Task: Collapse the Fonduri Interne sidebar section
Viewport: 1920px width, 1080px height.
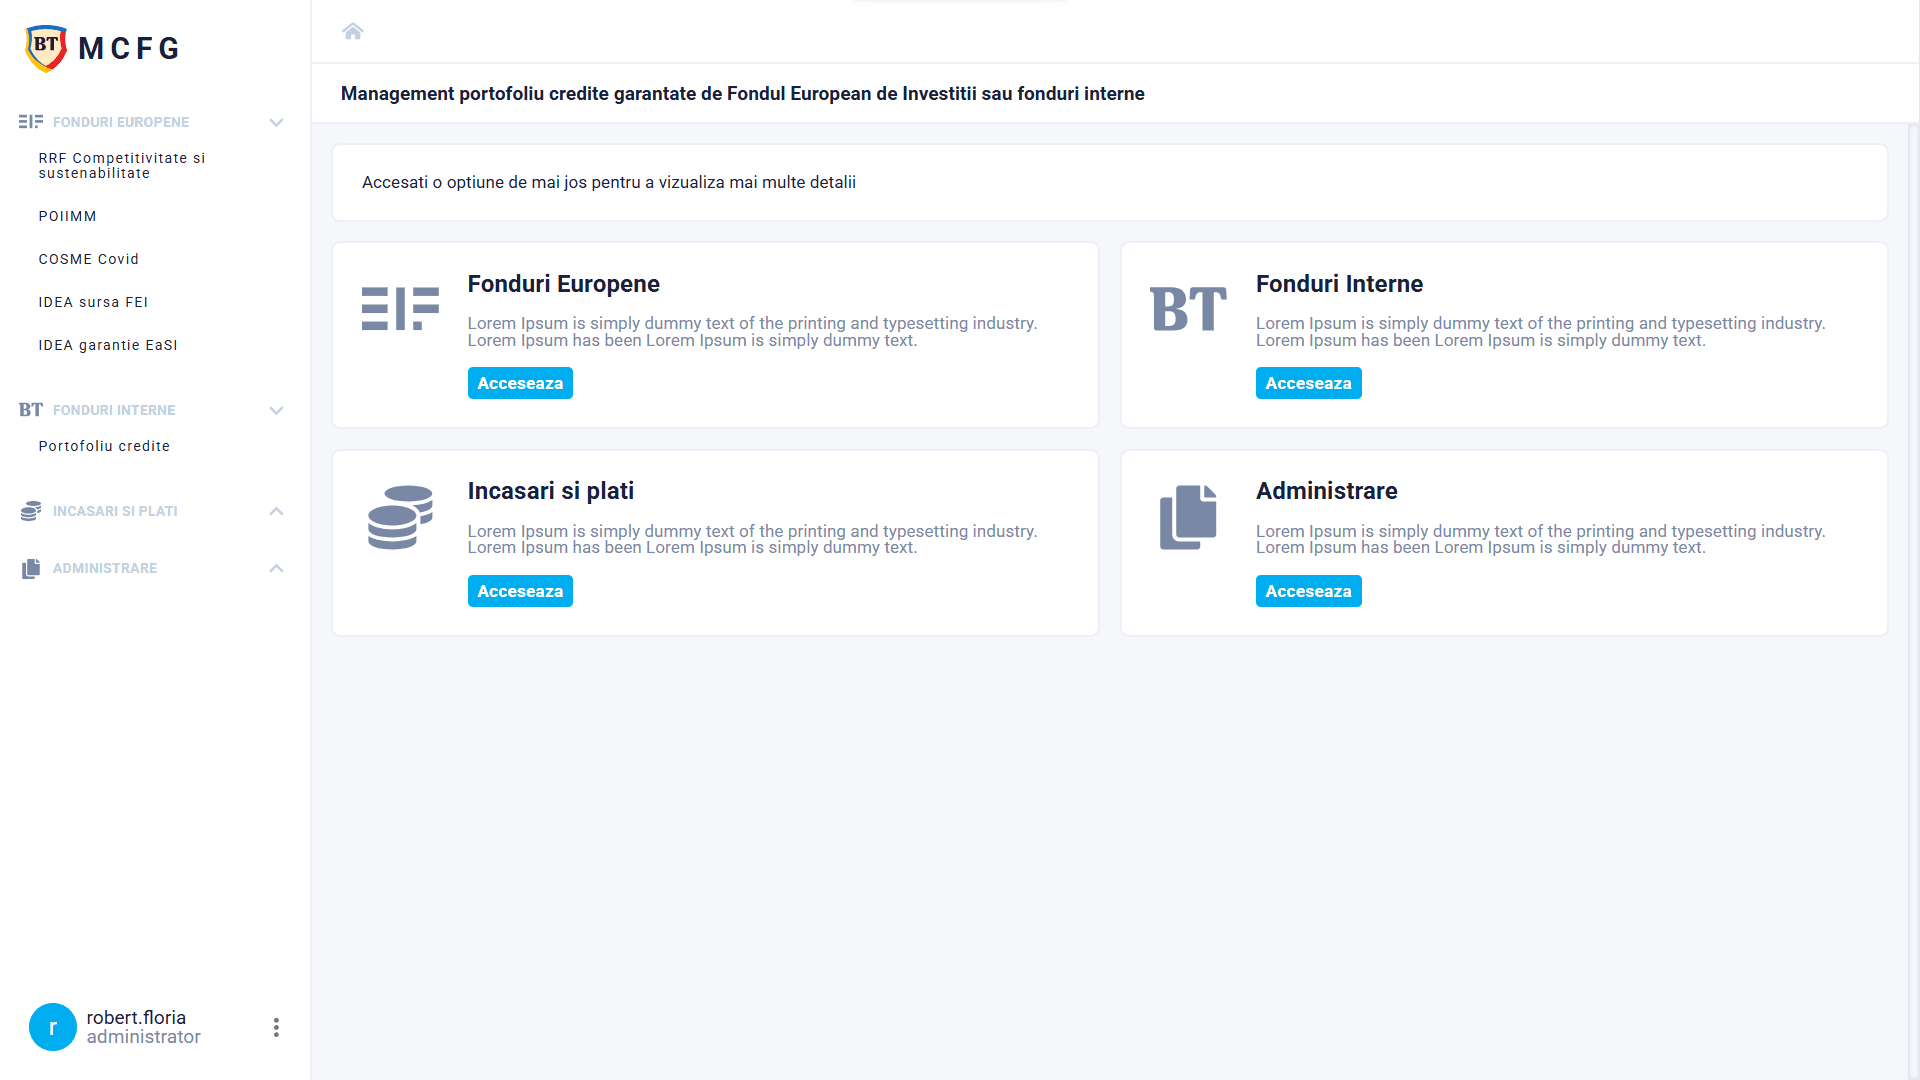Action: pyautogui.click(x=276, y=410)
